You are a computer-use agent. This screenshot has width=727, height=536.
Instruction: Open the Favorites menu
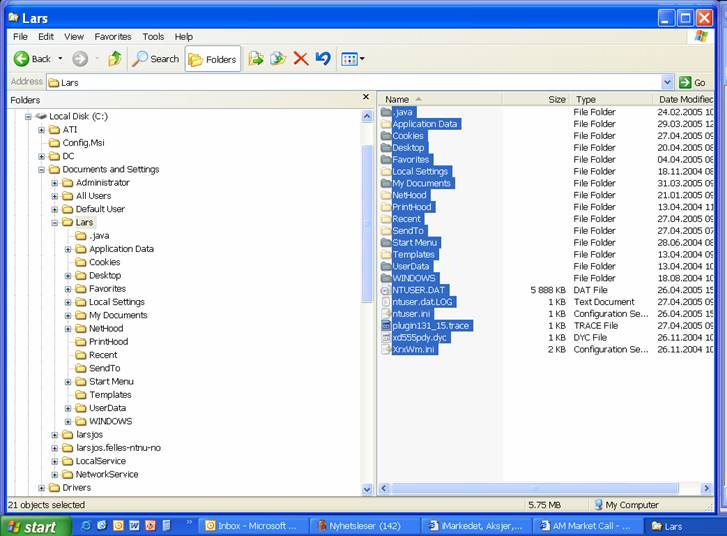coord(112,36)
